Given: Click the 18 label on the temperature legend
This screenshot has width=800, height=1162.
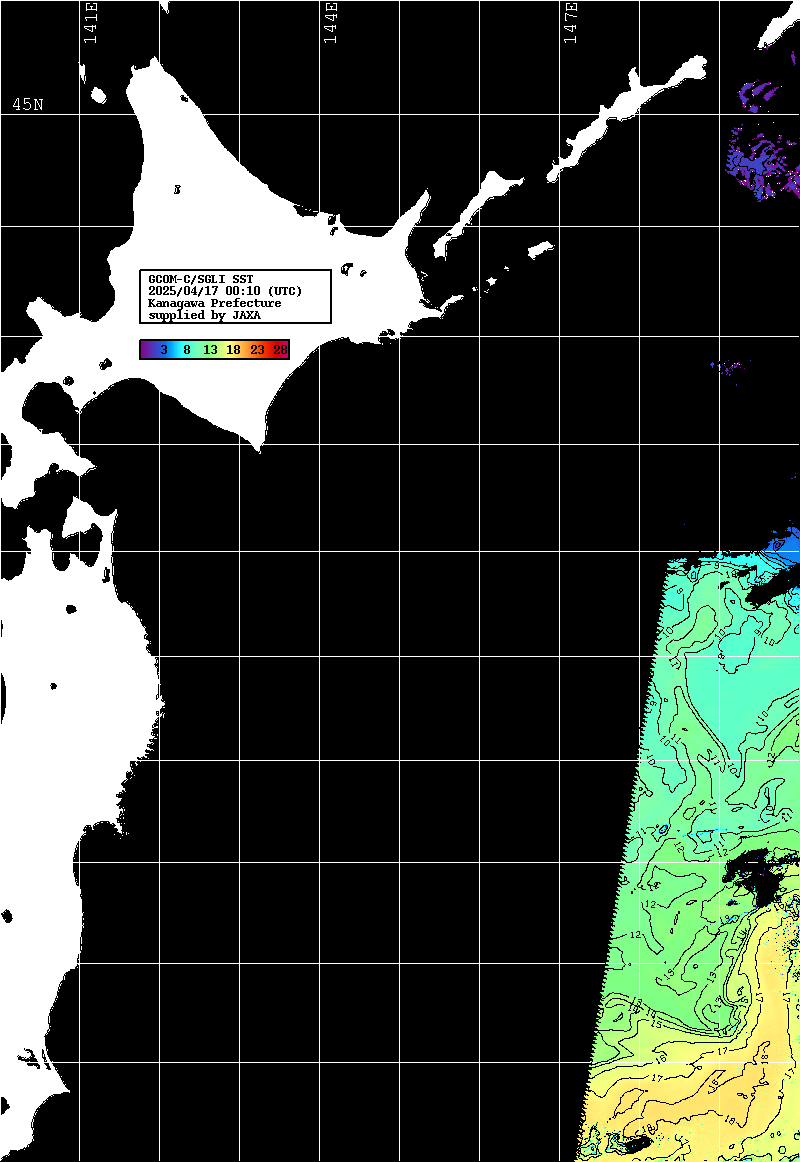Looking at the screenshot, I should tap(233, 350).
